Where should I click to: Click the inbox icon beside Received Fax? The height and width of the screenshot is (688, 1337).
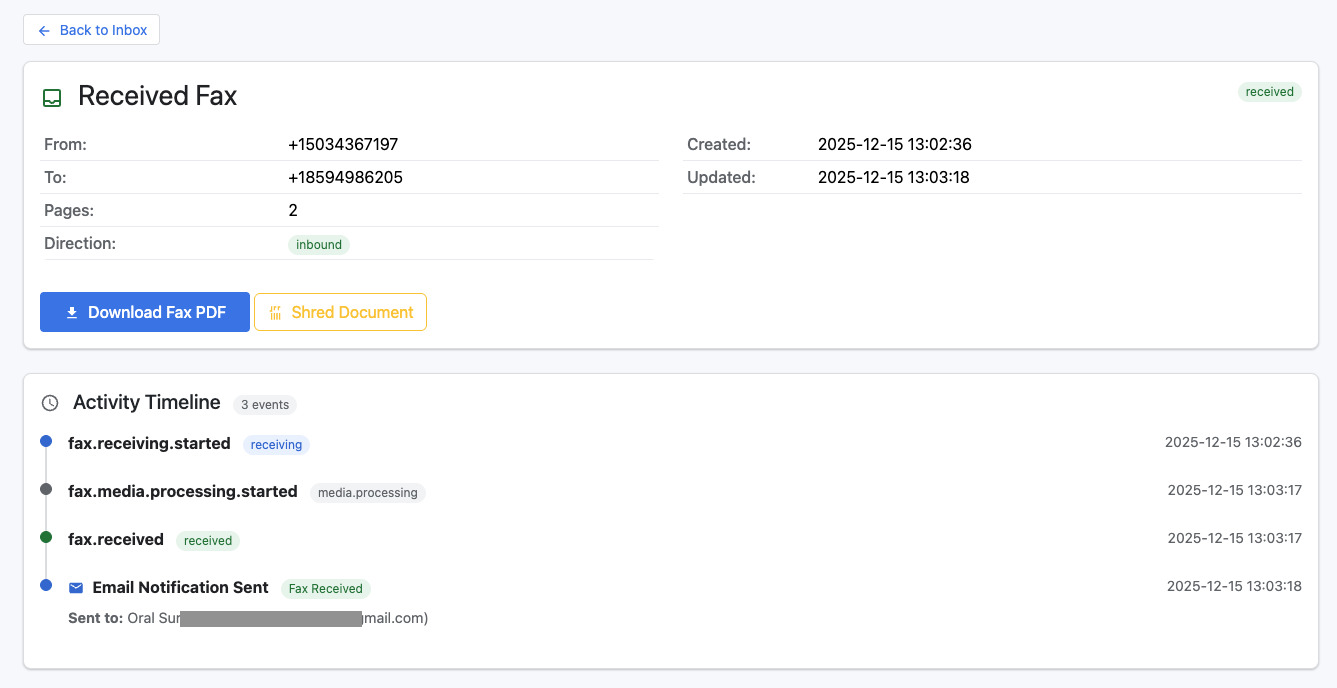click(52, 98)
